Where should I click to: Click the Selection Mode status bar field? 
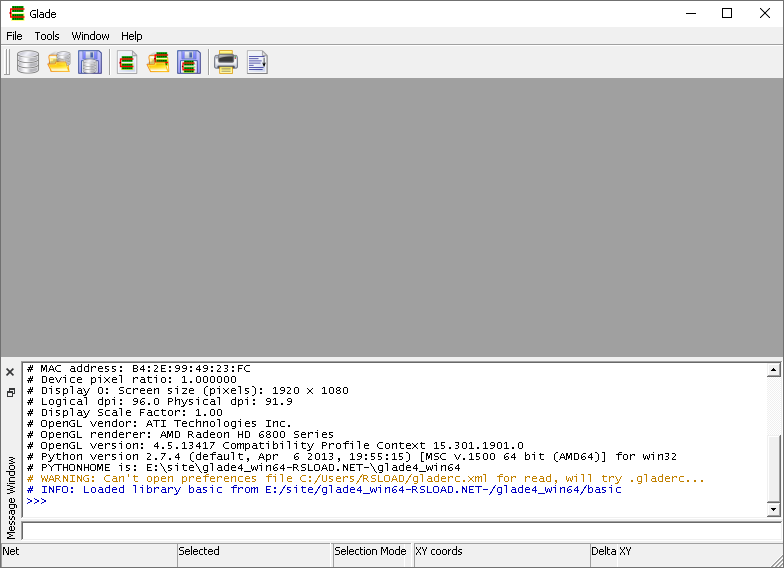point(370,551)
